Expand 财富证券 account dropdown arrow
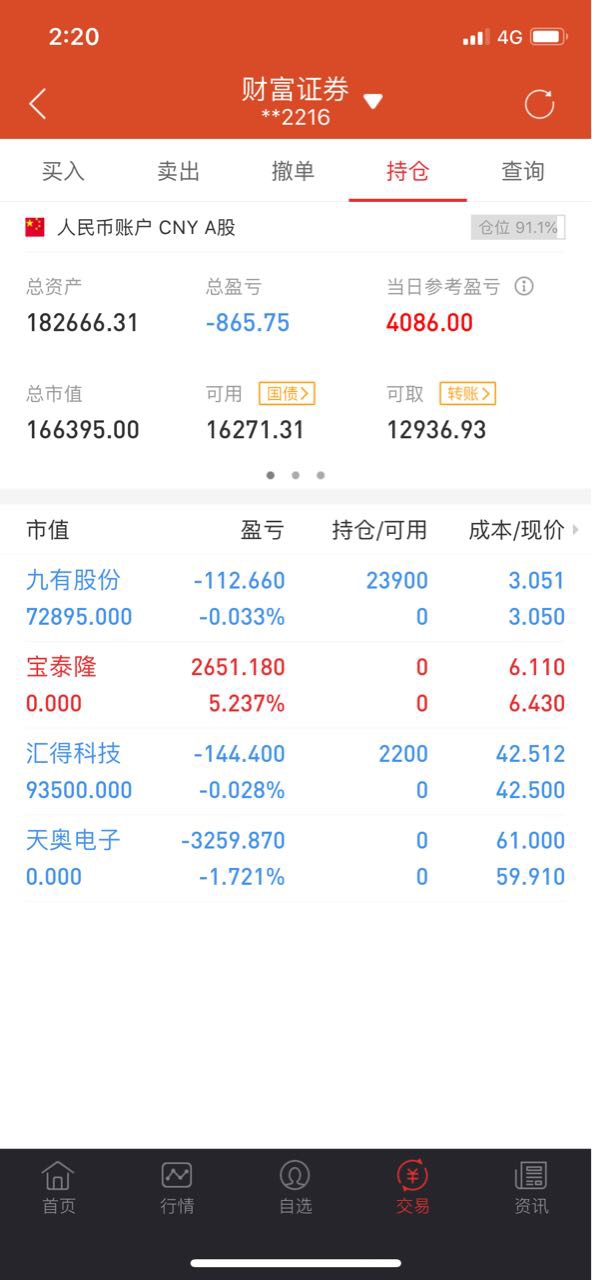The height and width of the screenshot is (1280, 592). pos(373,101)
